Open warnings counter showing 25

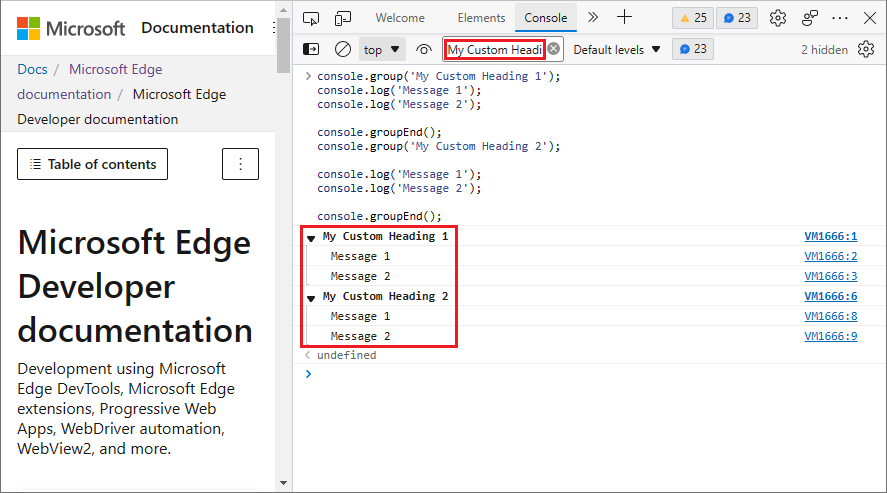(693, 18)
